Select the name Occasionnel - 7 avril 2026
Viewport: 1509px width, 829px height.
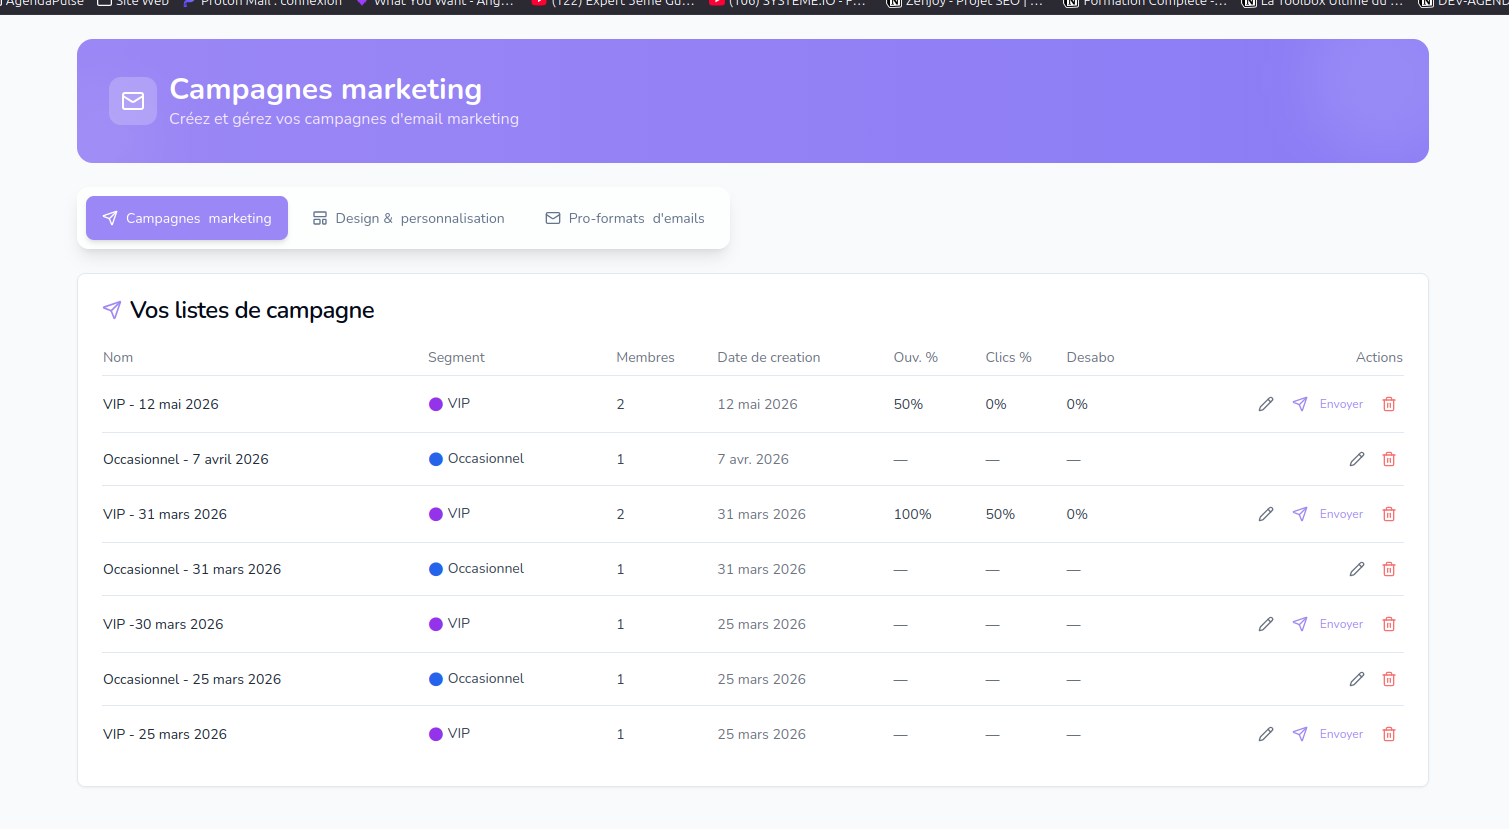pyautogui.click(x=186, y=459)
